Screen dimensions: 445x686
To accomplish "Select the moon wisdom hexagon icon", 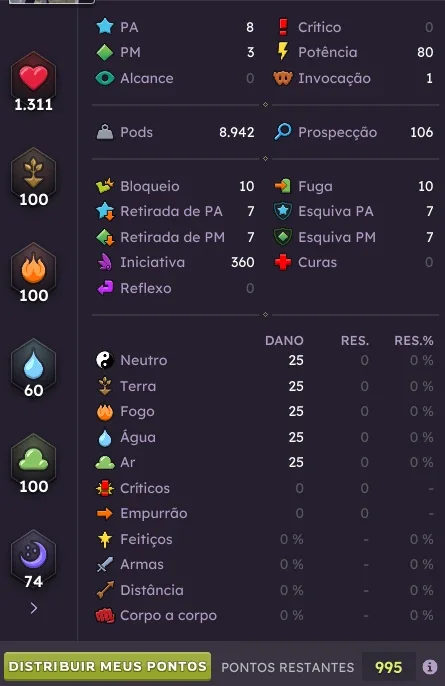I will 33,555.
